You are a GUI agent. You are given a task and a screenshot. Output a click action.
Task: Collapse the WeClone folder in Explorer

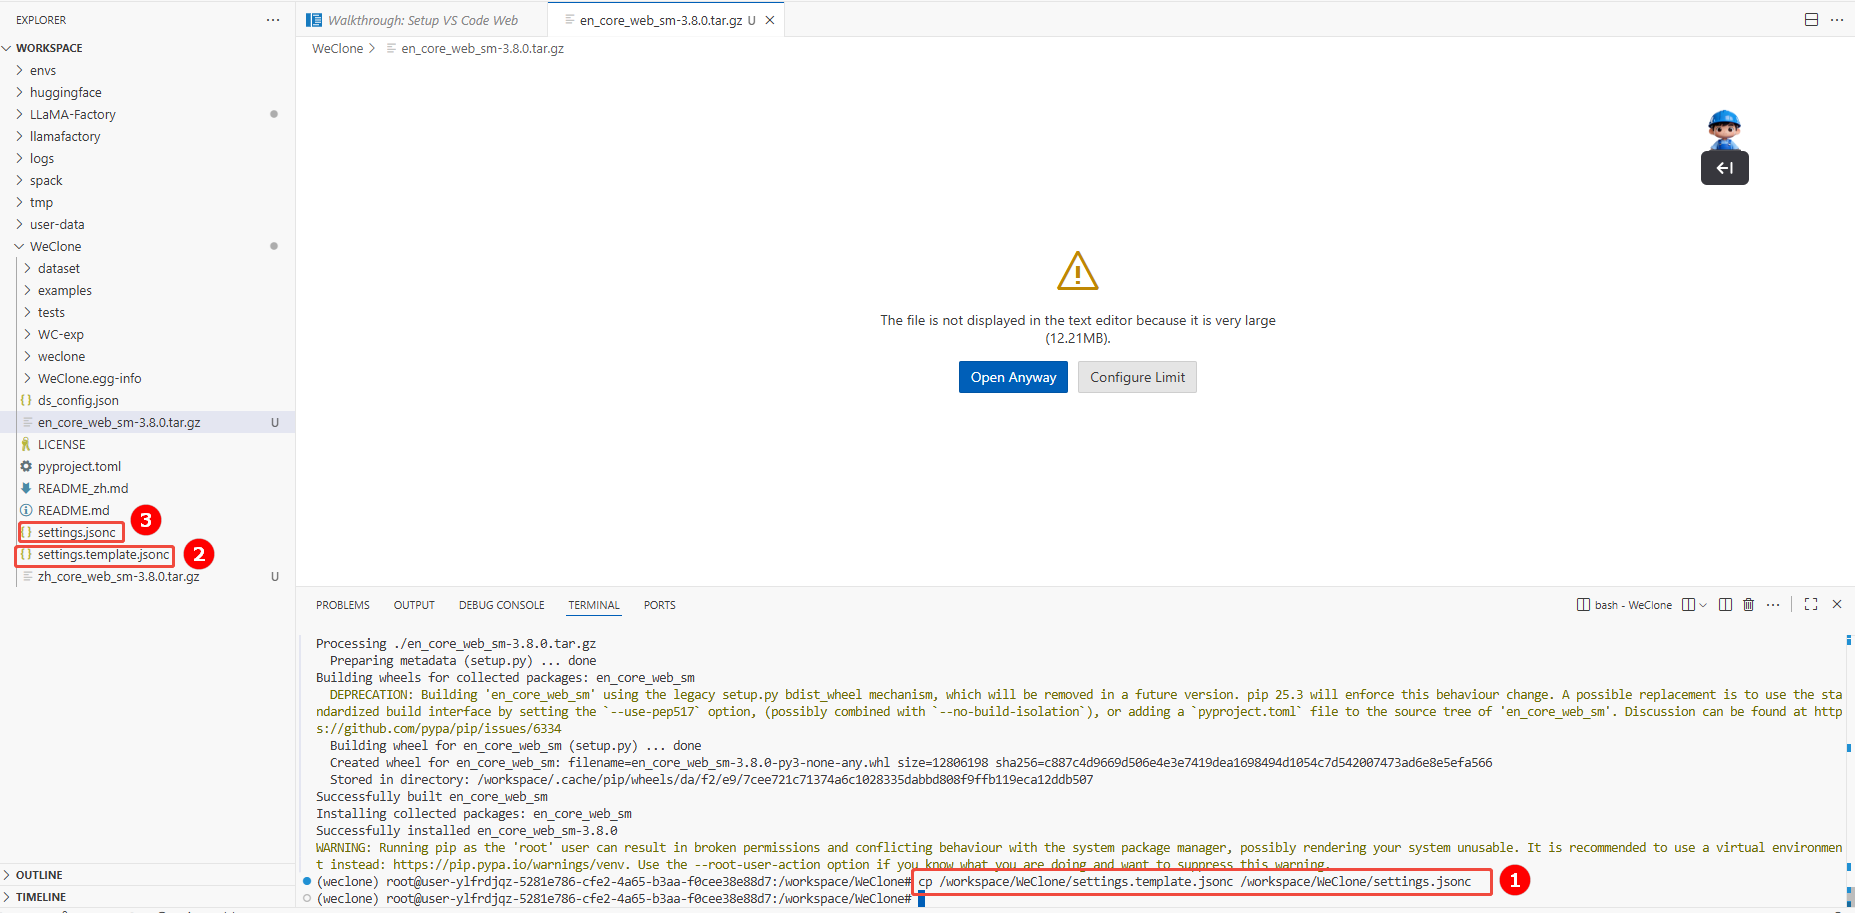pyautogui.click(x=55, y=247)
